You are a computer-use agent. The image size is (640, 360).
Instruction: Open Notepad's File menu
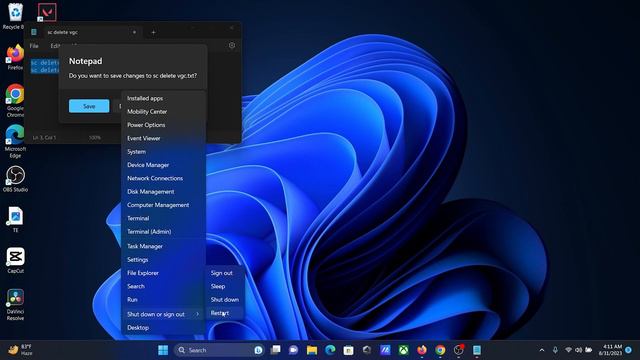[x=34, y=46]
